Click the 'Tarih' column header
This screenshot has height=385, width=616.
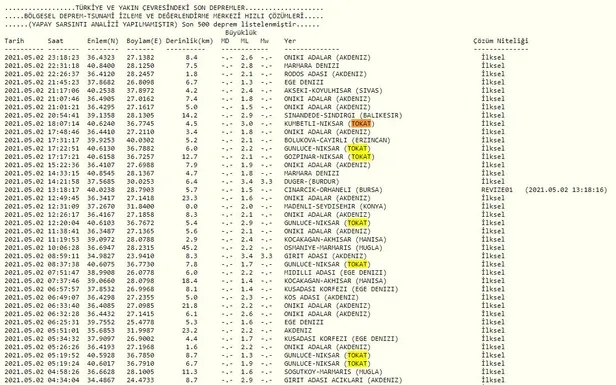click(14, 41)
